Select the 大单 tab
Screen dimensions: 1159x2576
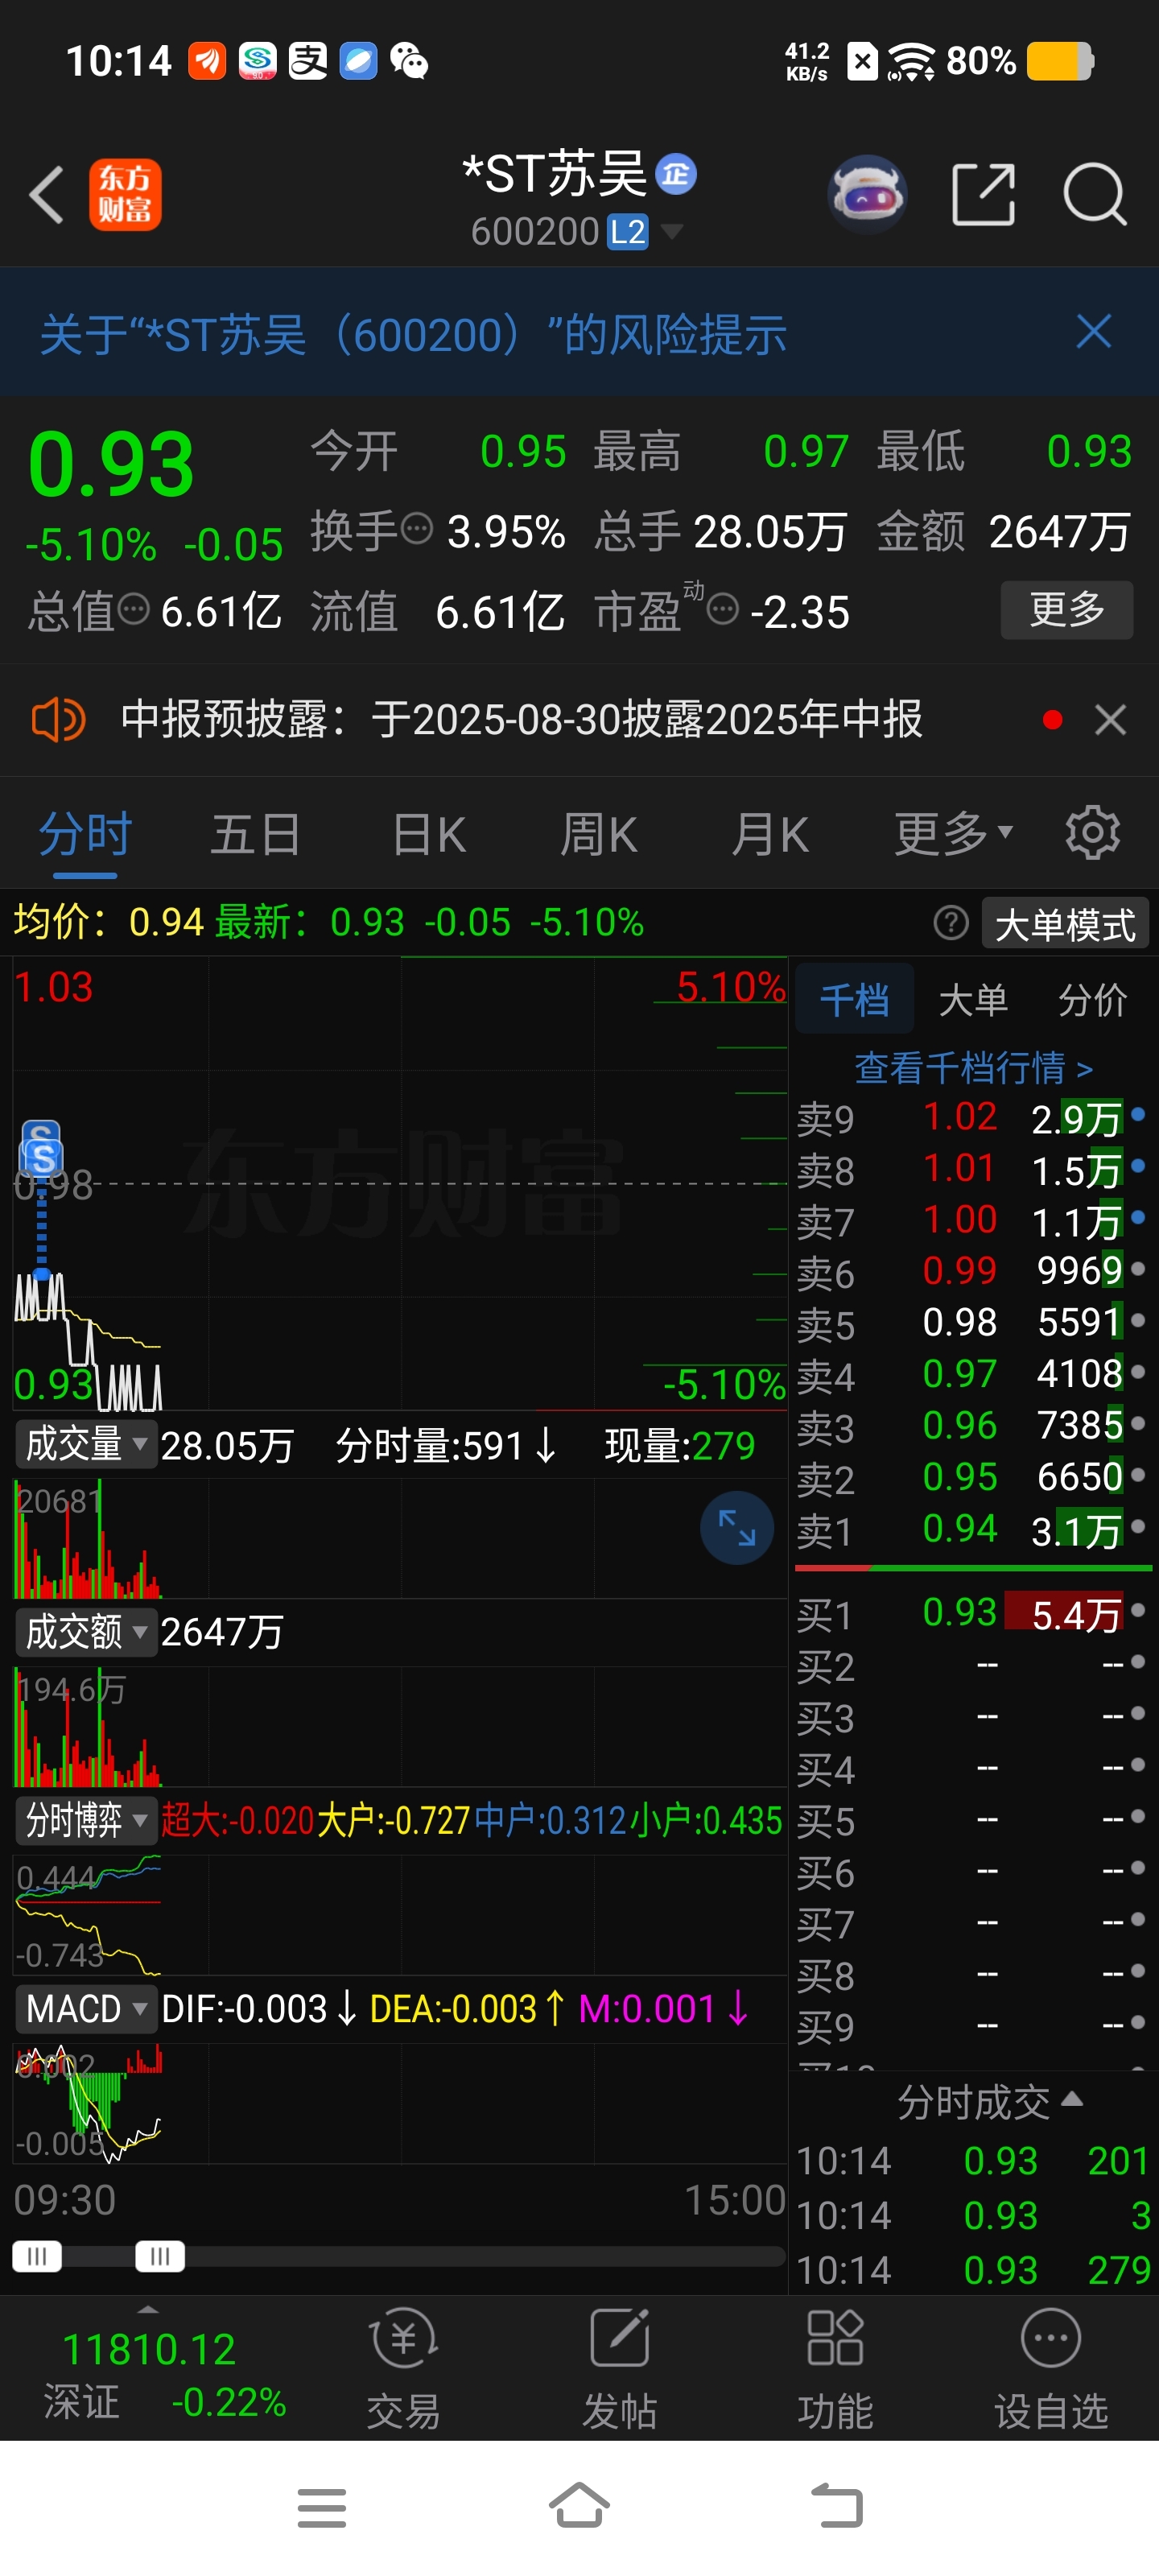coord(973,999)
